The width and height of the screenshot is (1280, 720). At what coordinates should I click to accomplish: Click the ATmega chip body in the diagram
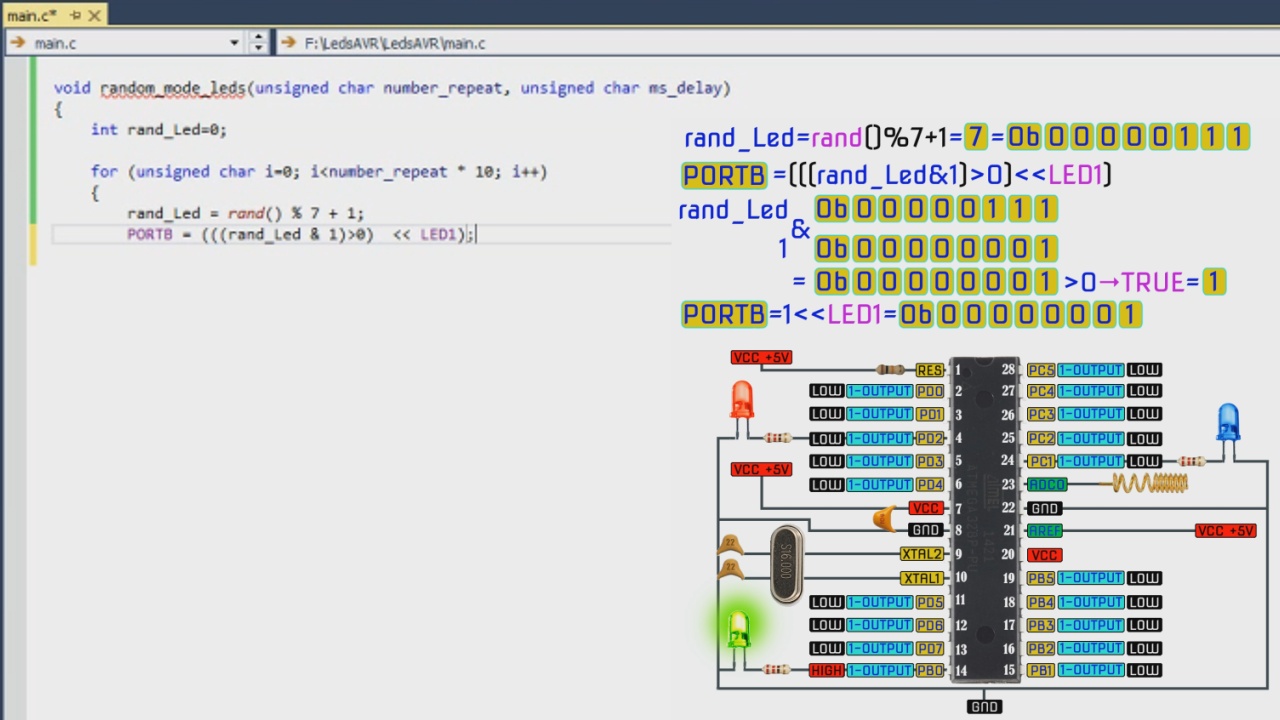(985, 520)
